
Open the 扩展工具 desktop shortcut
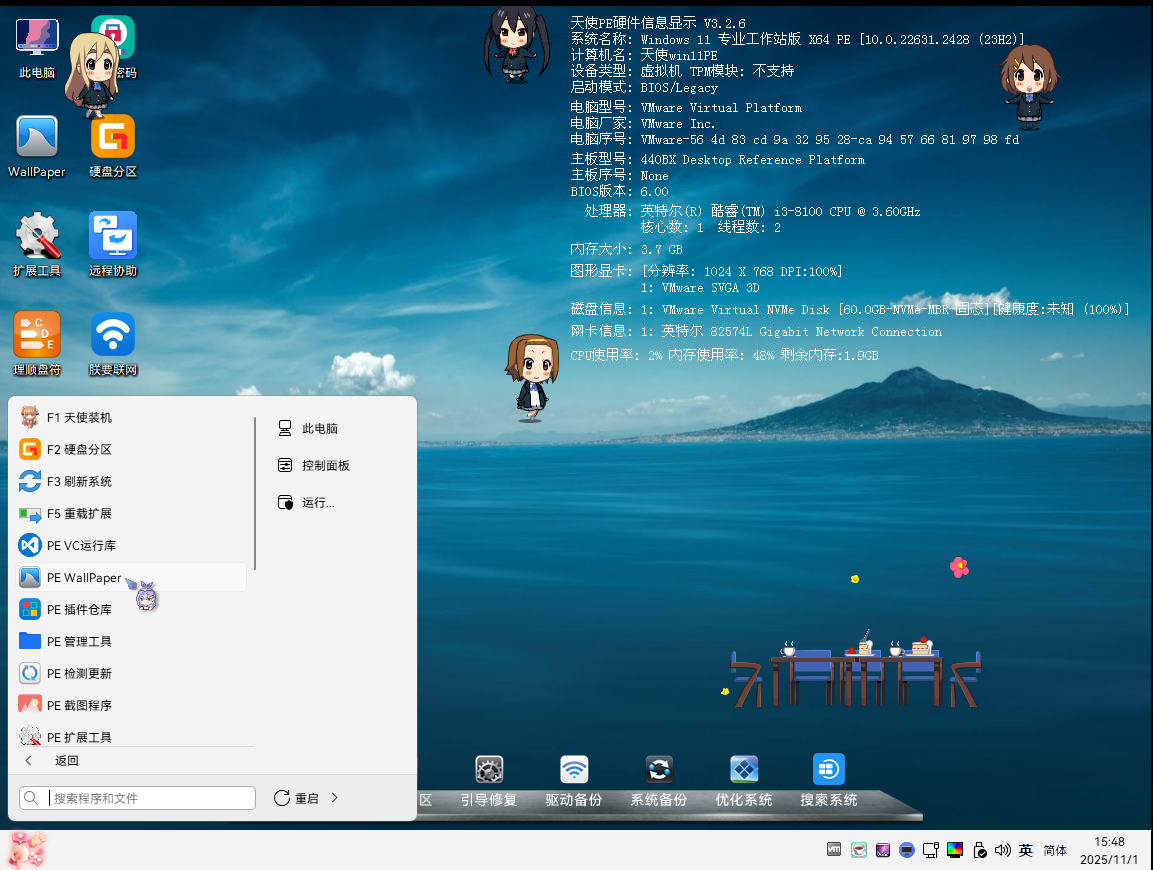point(37,236)
